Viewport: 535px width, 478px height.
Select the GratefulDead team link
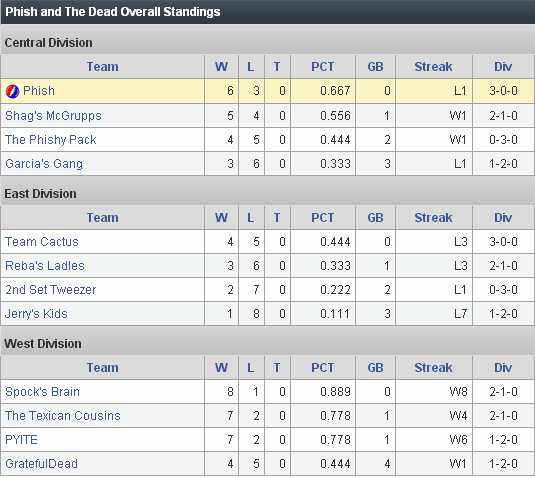coord(41,464)
